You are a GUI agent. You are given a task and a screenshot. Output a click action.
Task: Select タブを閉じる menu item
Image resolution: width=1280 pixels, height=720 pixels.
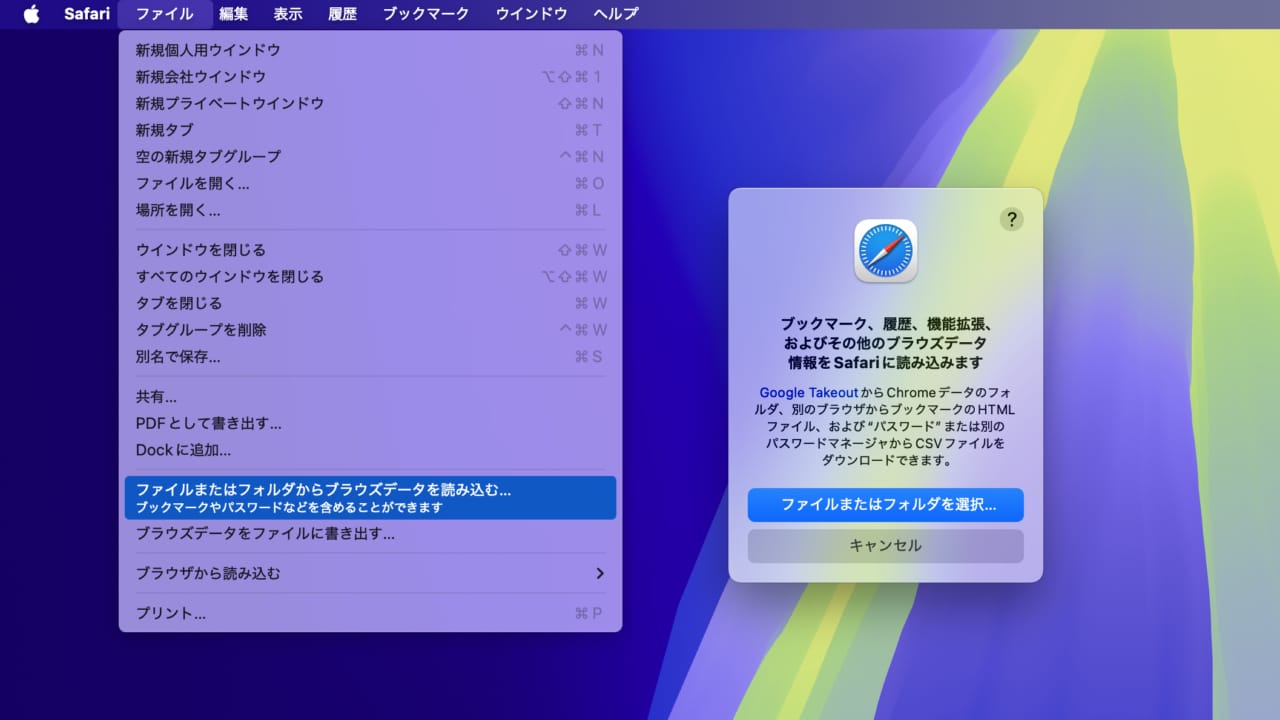point(370,303)
